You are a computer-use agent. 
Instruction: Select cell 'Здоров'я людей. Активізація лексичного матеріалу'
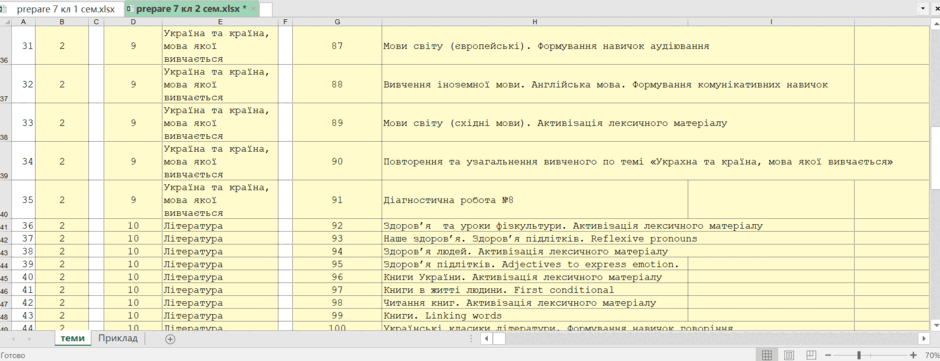click(x=535, y=251)
